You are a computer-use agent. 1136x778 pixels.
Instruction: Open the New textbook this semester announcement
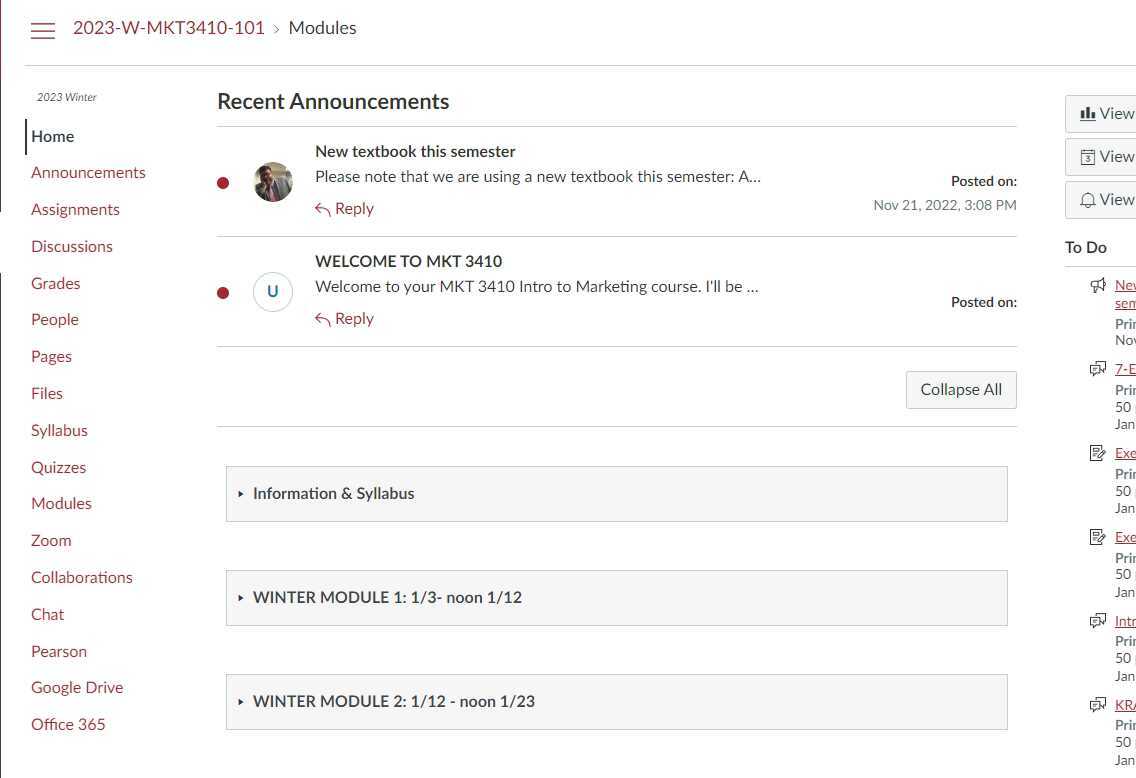(x=415, y=152)
